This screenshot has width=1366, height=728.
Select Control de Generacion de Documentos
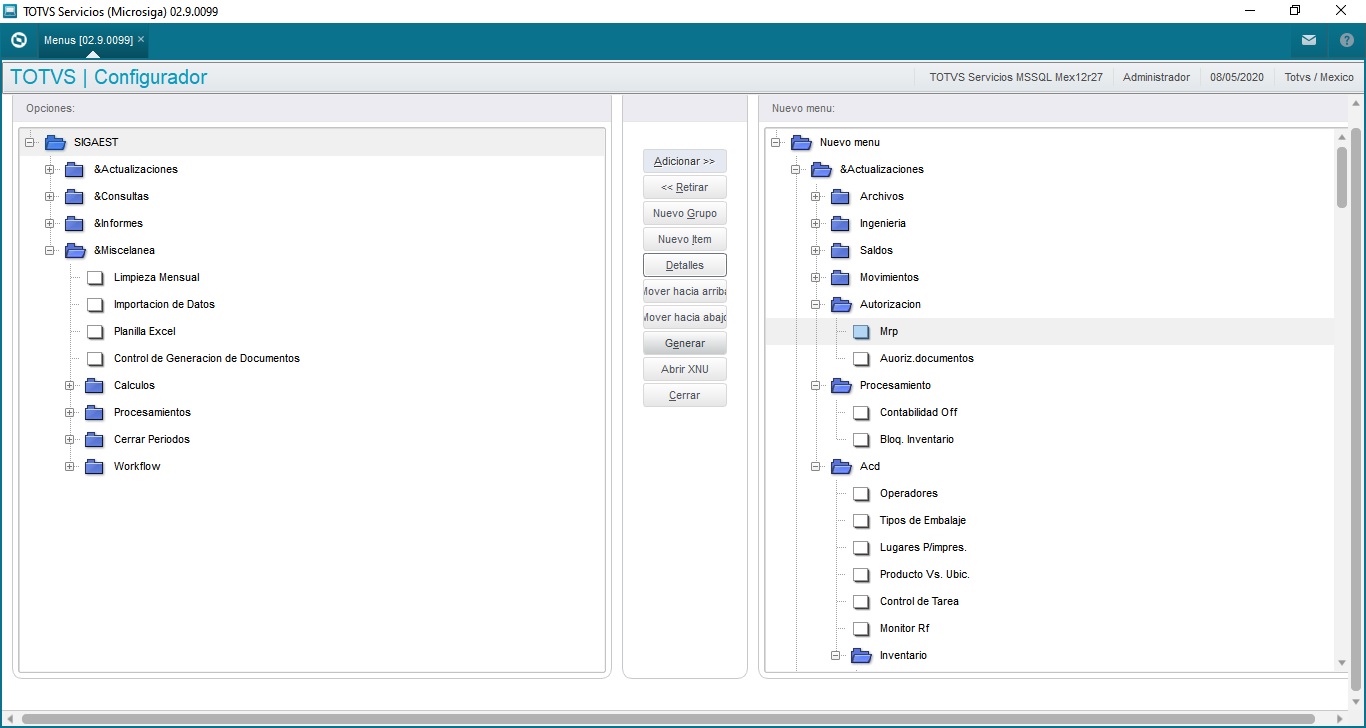pos(207,358)
